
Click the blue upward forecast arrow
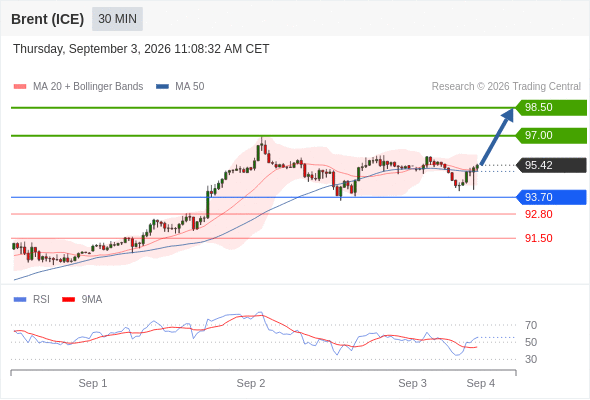pyautogui.click(x=497, y=136)
